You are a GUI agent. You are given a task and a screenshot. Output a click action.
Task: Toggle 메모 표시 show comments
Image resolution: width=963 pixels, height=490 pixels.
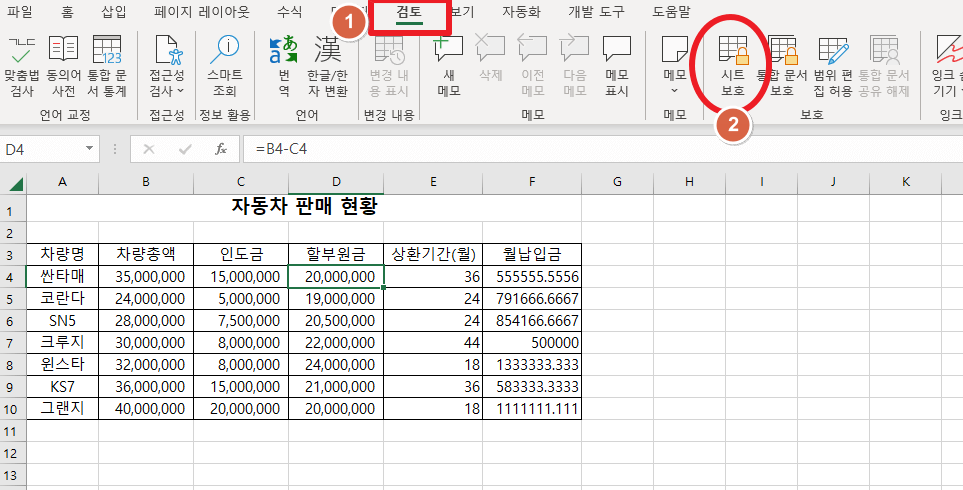point(617,66)
